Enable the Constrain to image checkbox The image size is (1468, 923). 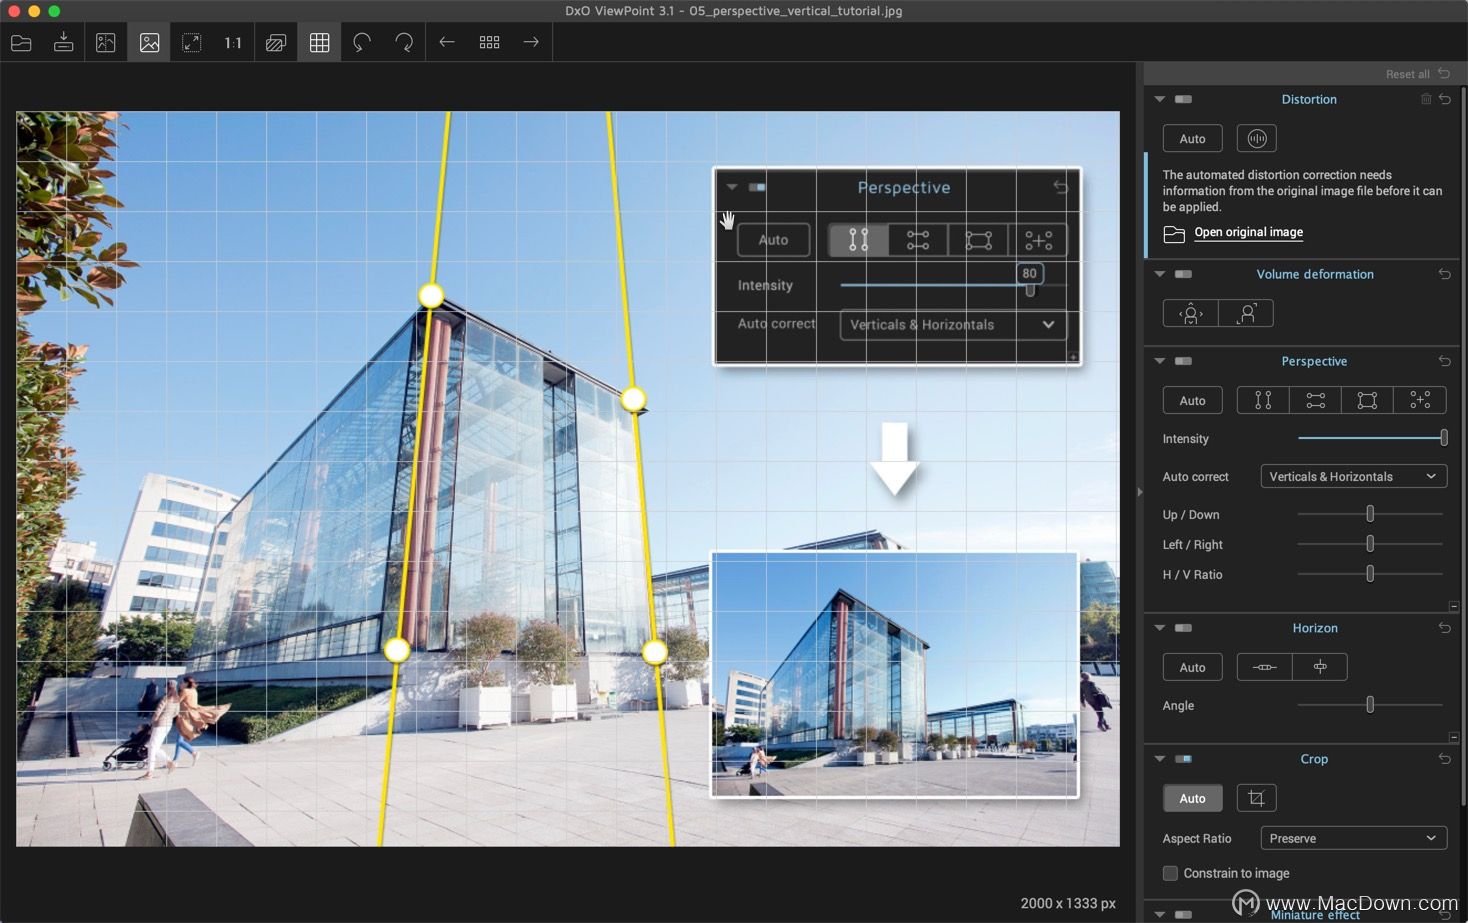(1168, 873)
